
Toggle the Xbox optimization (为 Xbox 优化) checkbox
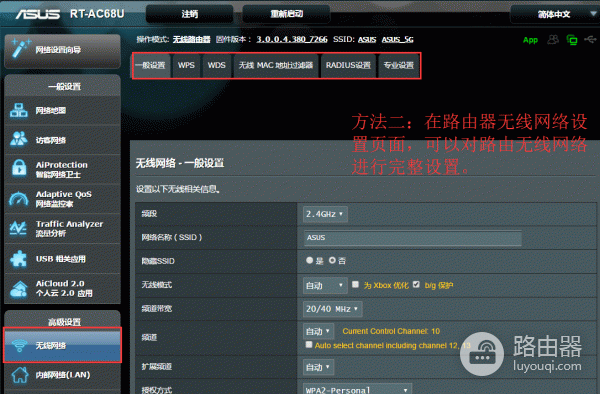point(355,284)
